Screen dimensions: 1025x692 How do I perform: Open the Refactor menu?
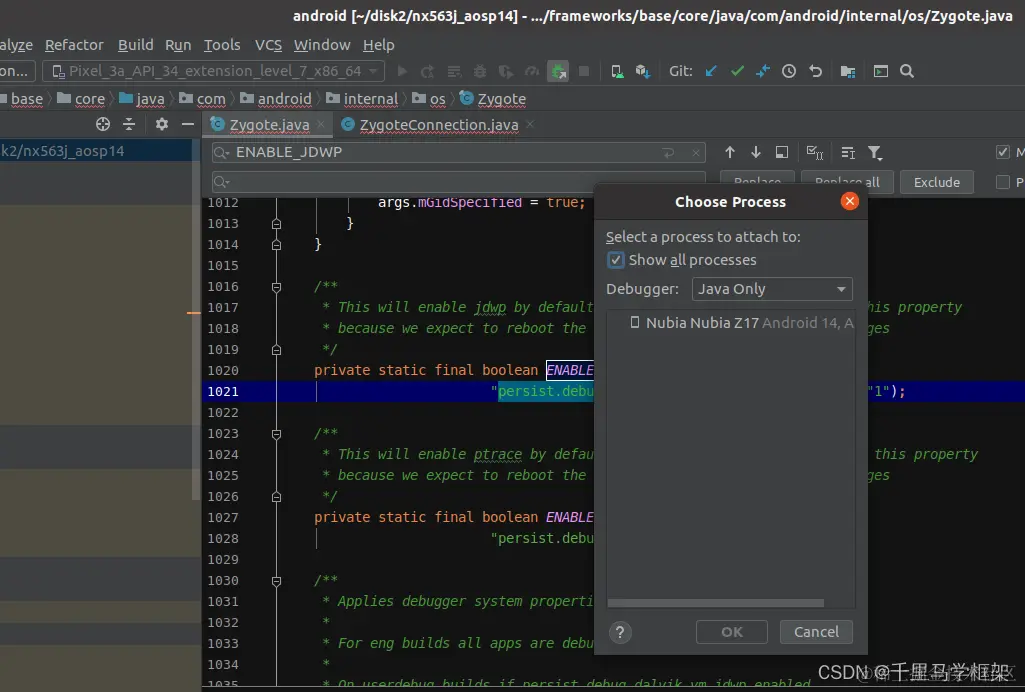pos(74,45)
